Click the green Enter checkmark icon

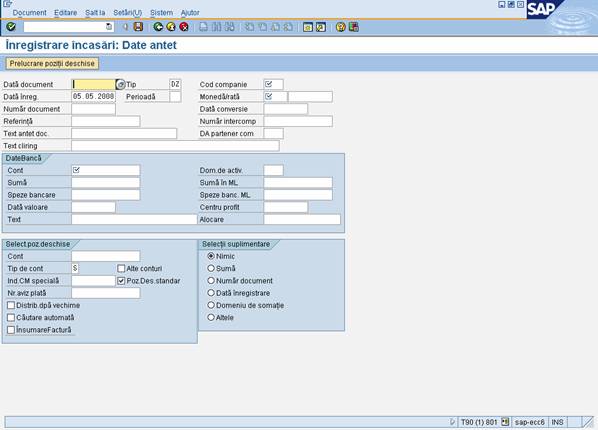click(11, 27)
